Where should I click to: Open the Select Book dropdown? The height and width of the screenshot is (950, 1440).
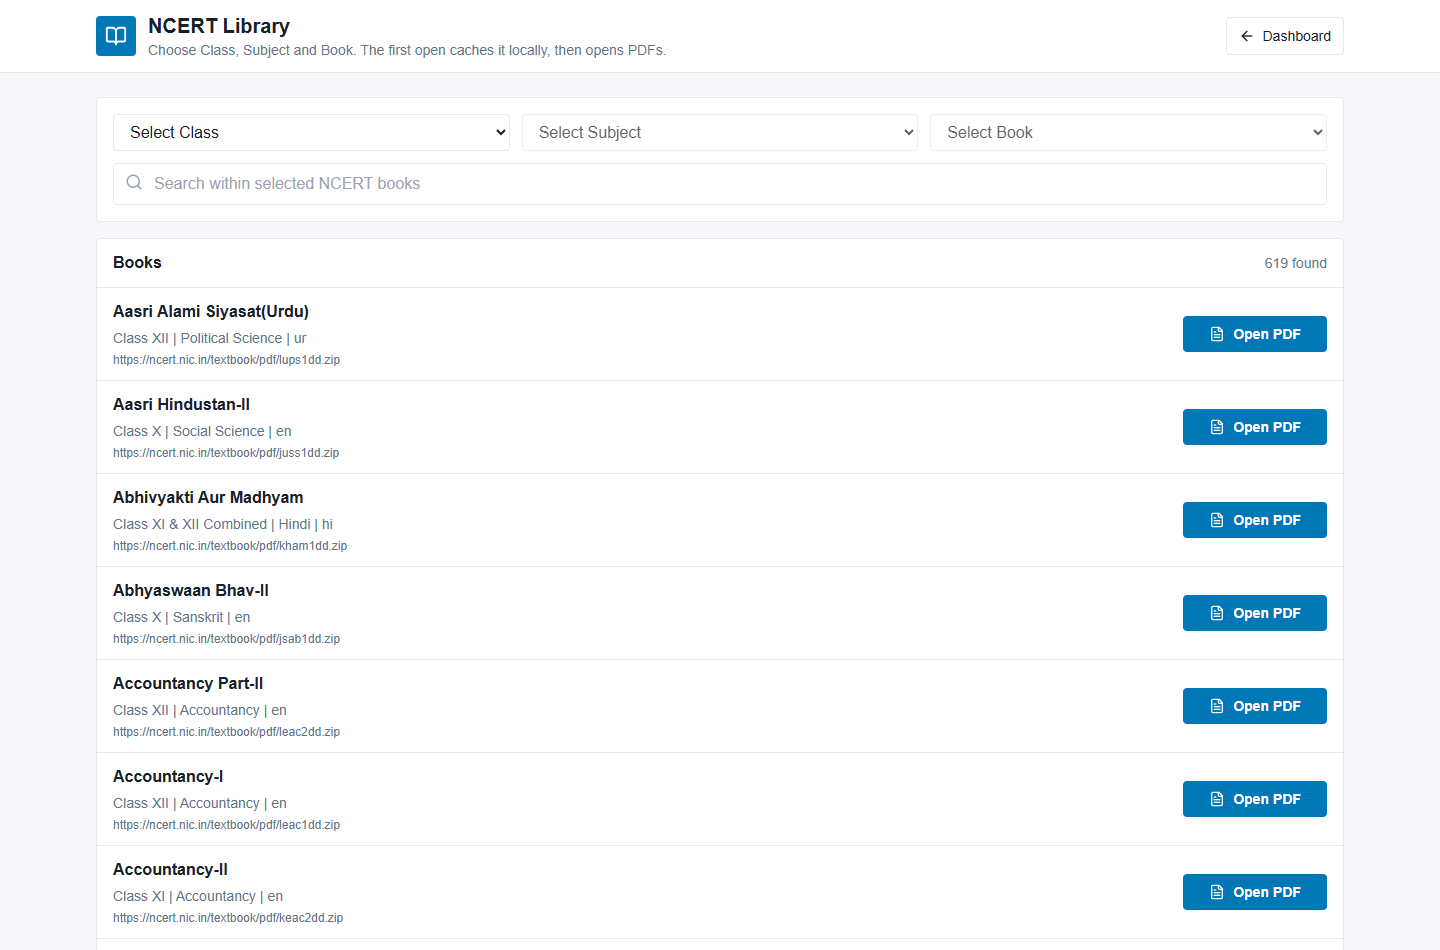[1128, 132]
